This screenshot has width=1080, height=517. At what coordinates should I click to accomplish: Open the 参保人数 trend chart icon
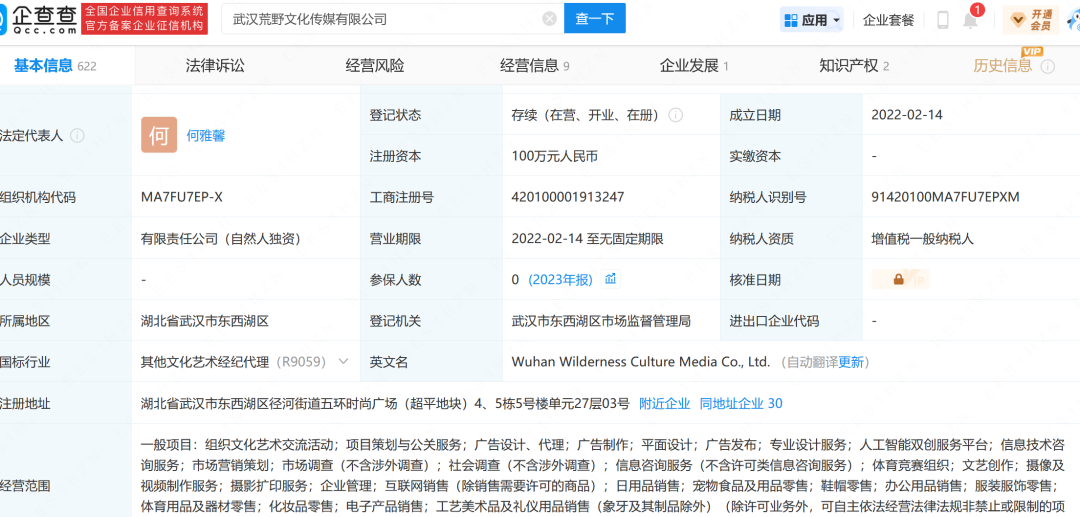[610, 279]
